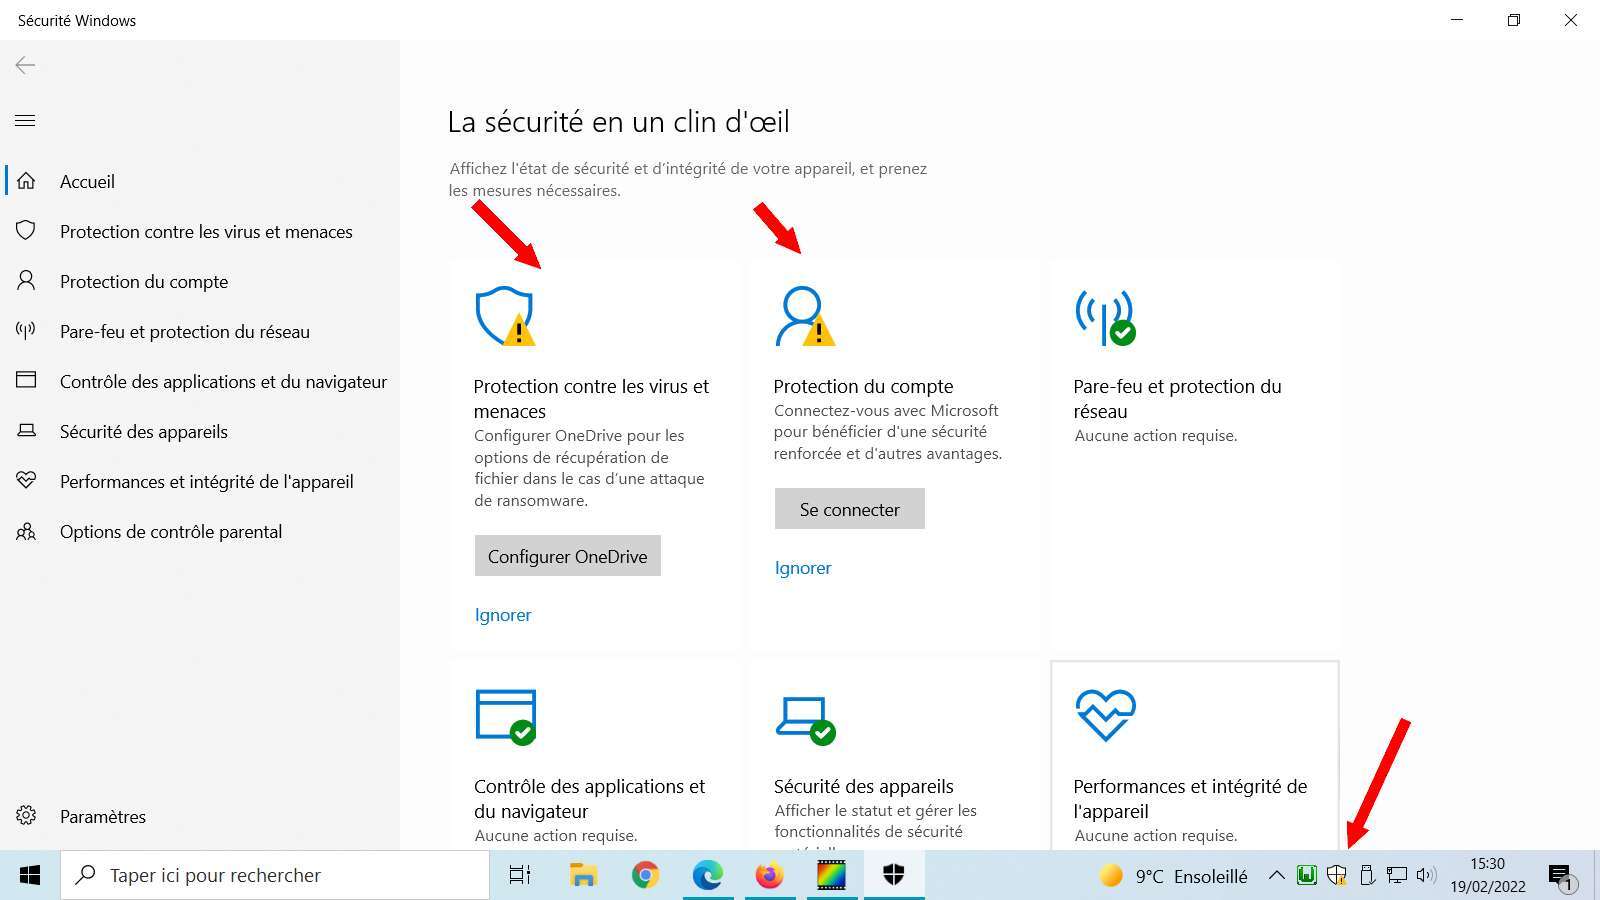This screenshot has width=1600, height=900.
Task: Select Accueil in the sidebar
Action: click(87, 181)
